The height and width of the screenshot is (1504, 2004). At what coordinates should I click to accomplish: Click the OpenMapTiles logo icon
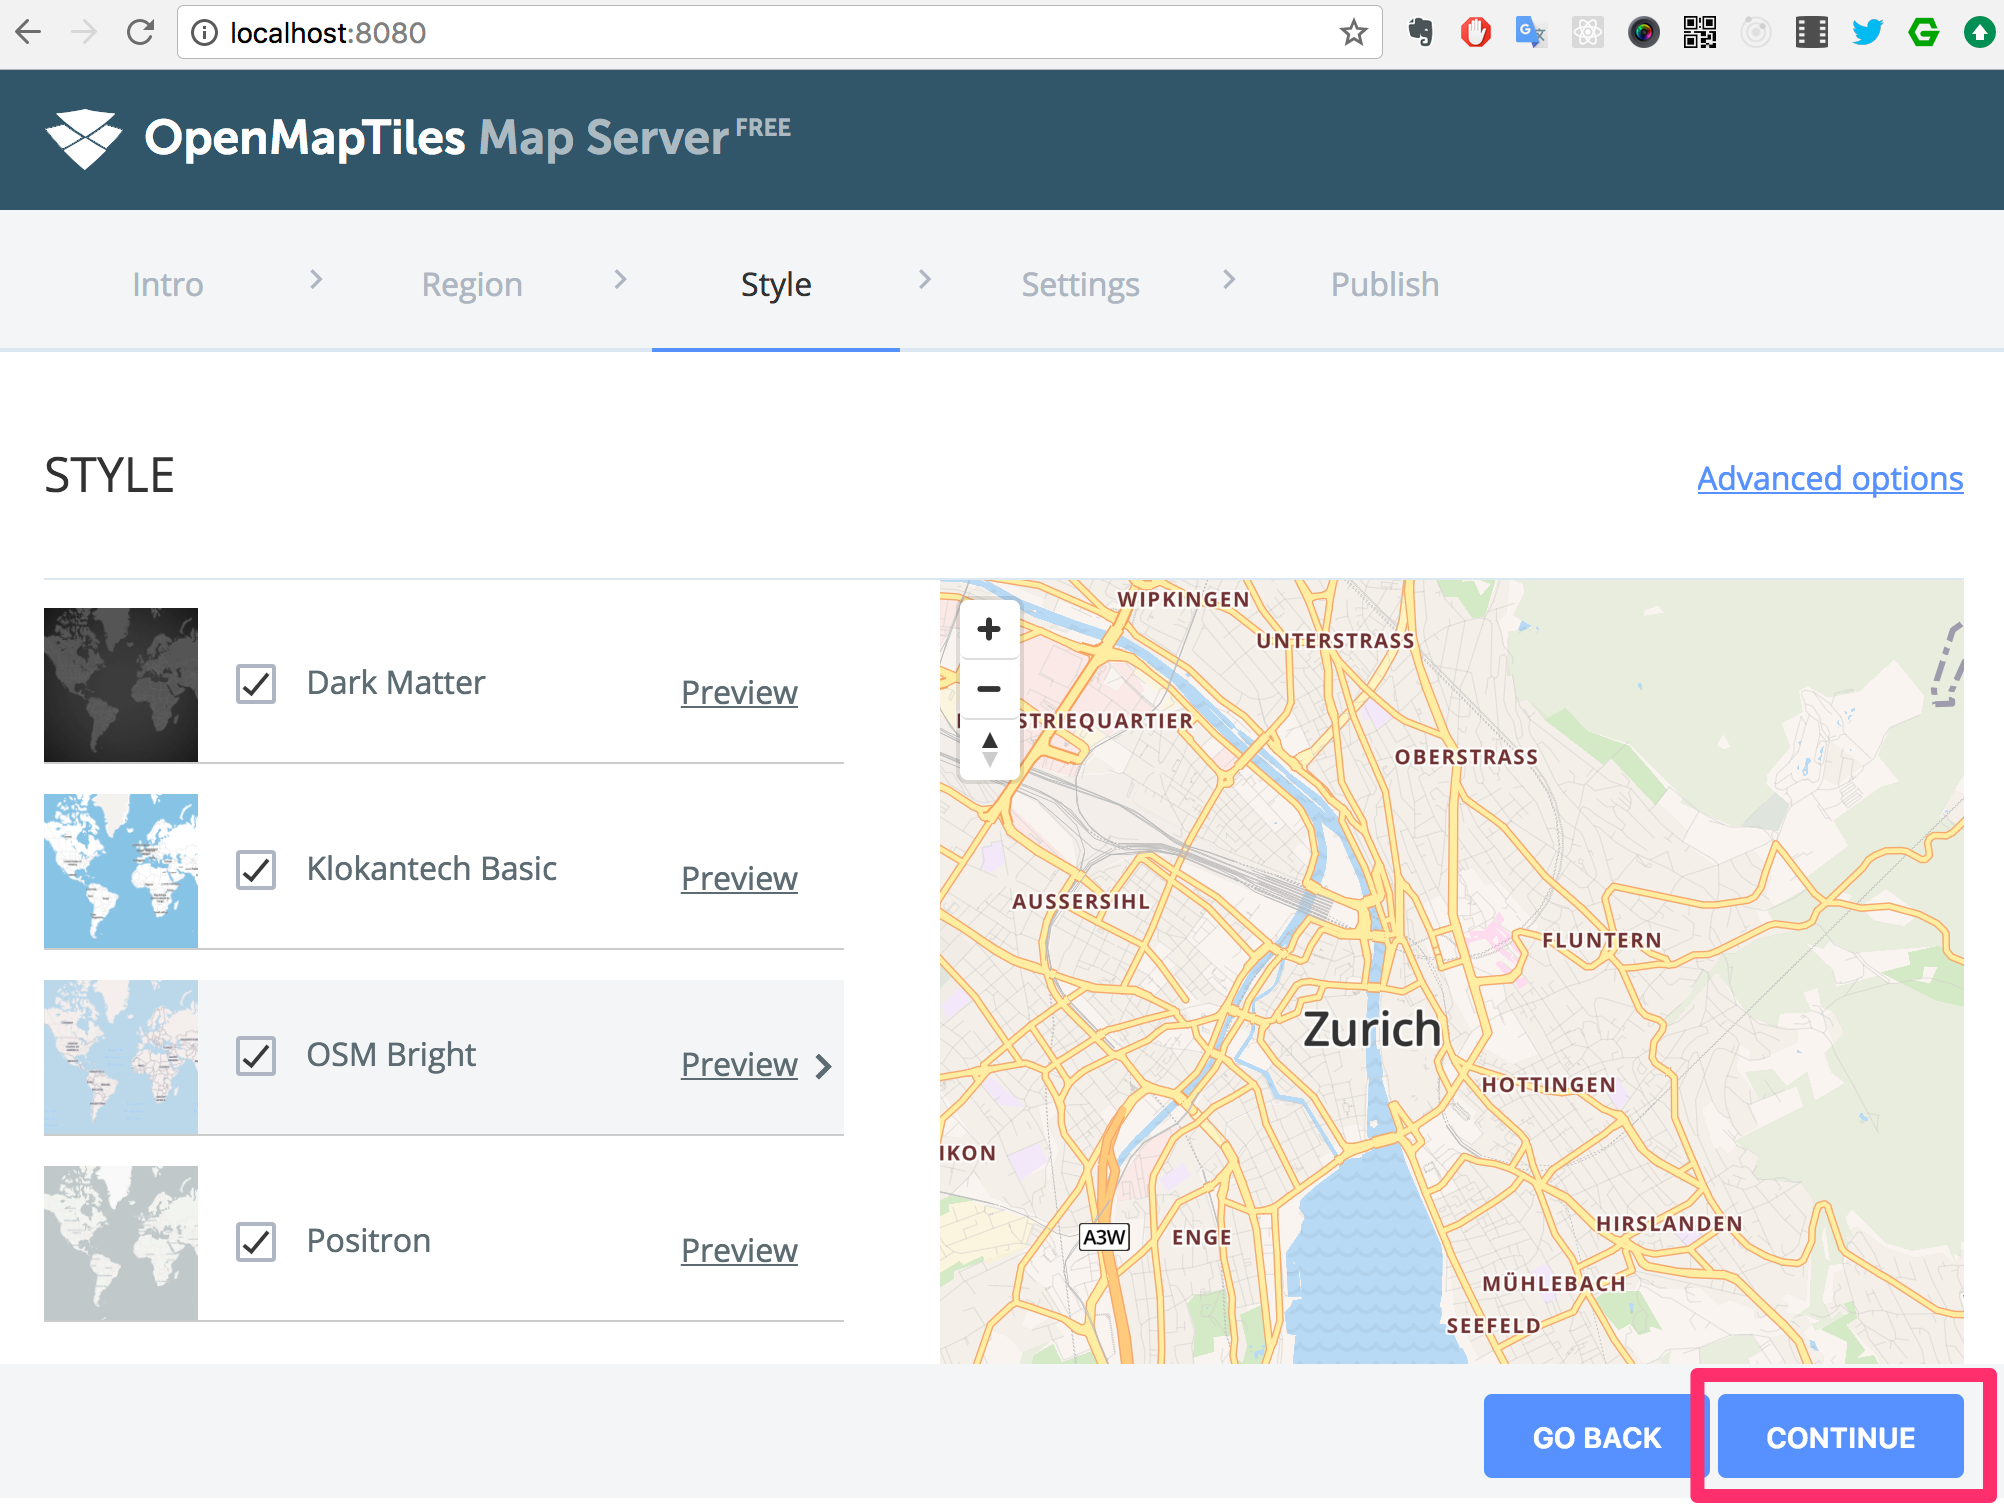click(x=84, y=139)
